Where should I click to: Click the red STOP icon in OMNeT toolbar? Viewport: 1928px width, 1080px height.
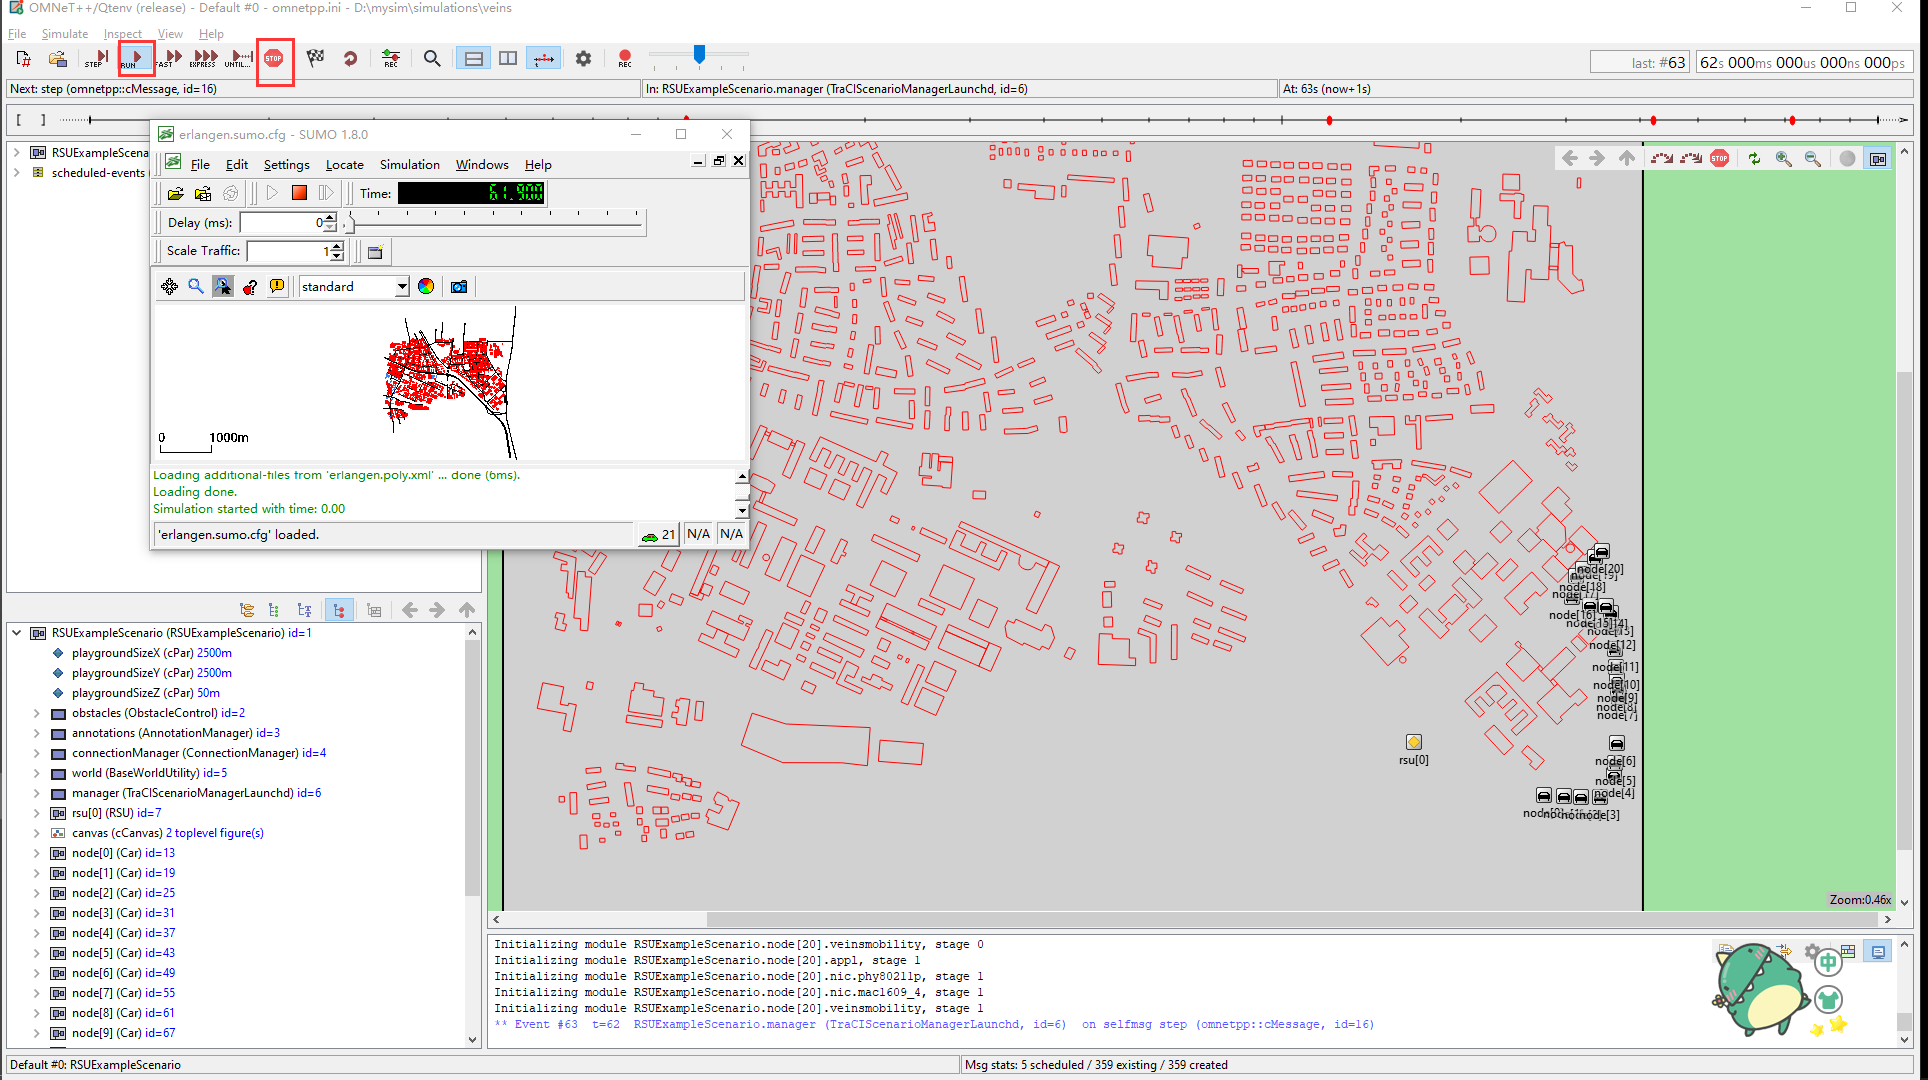click(273, 58)
